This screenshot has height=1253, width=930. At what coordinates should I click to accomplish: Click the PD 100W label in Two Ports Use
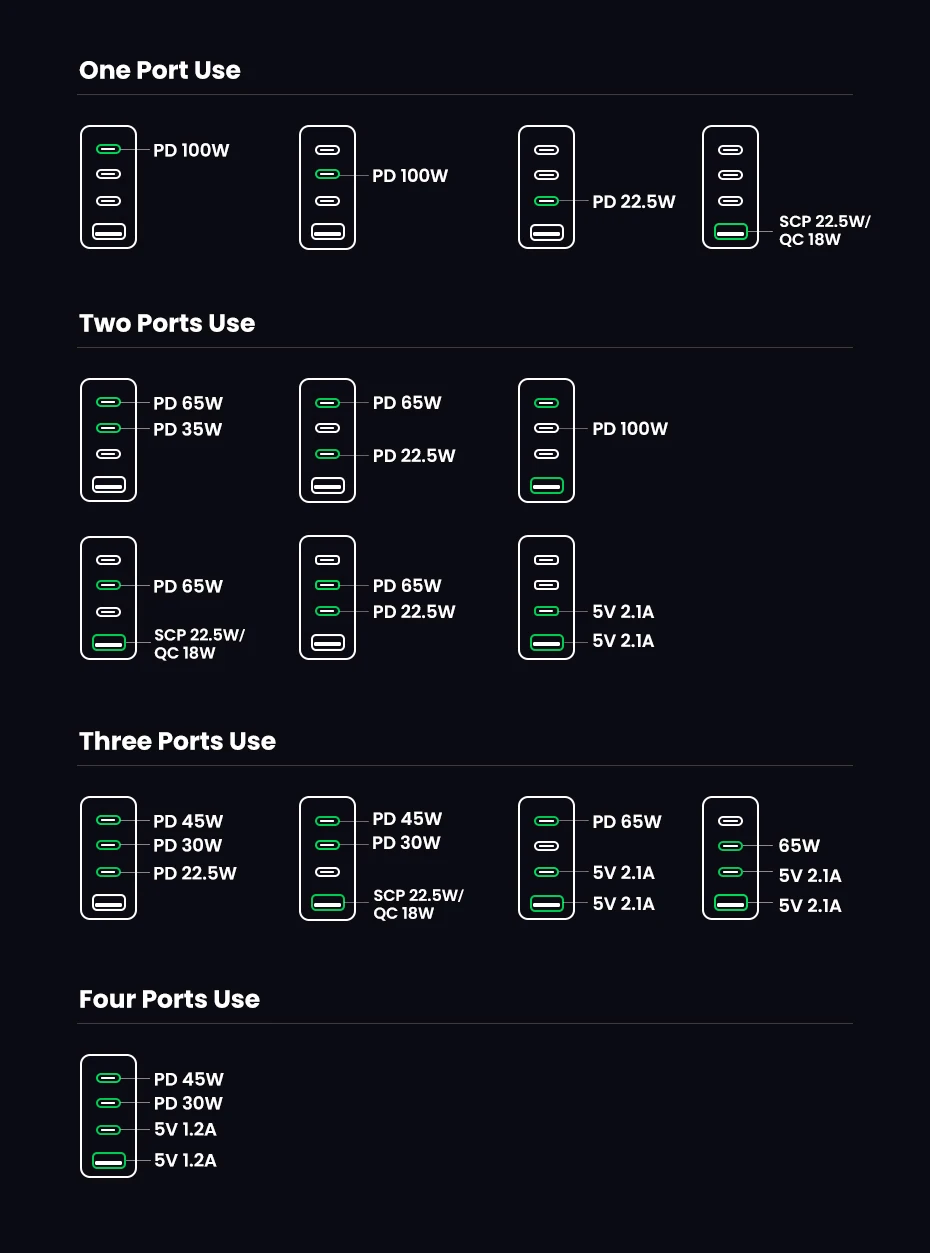[x=630, y=429]
